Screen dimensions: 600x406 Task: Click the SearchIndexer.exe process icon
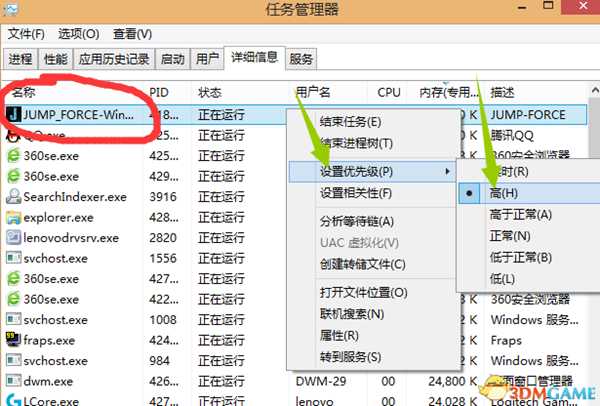(13, 197)
